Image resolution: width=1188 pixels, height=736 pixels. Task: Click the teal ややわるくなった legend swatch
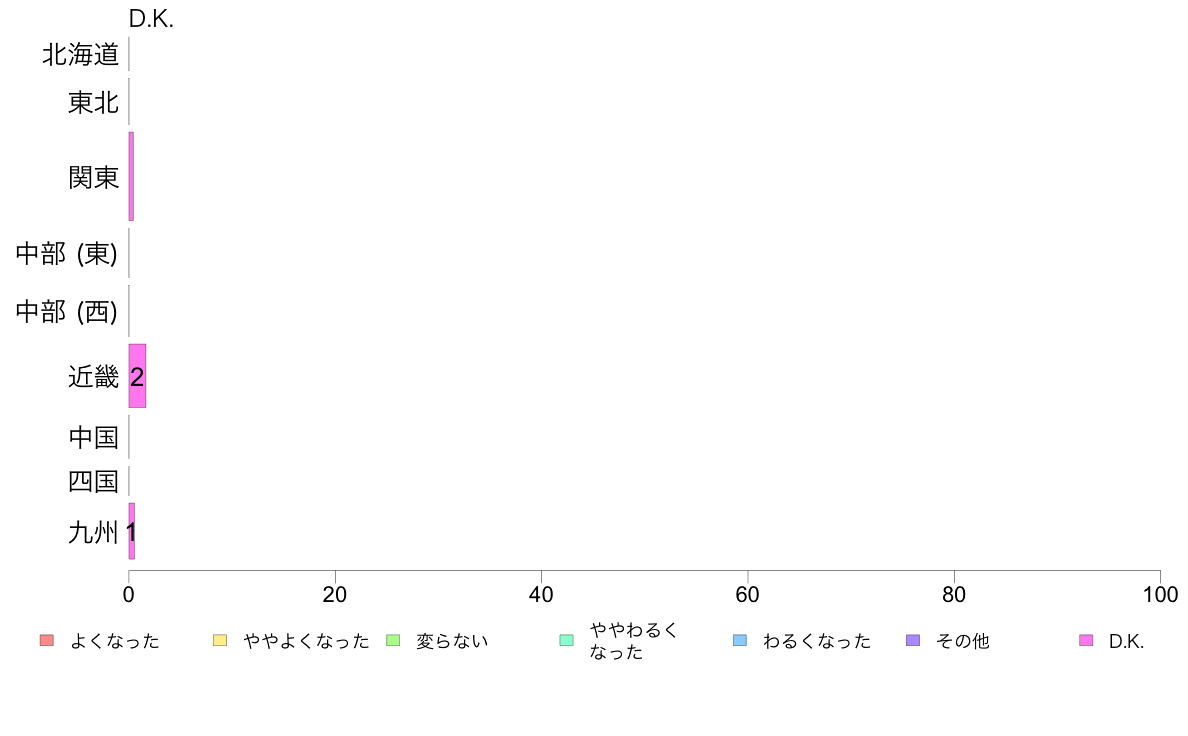click(x=566, y=640)
